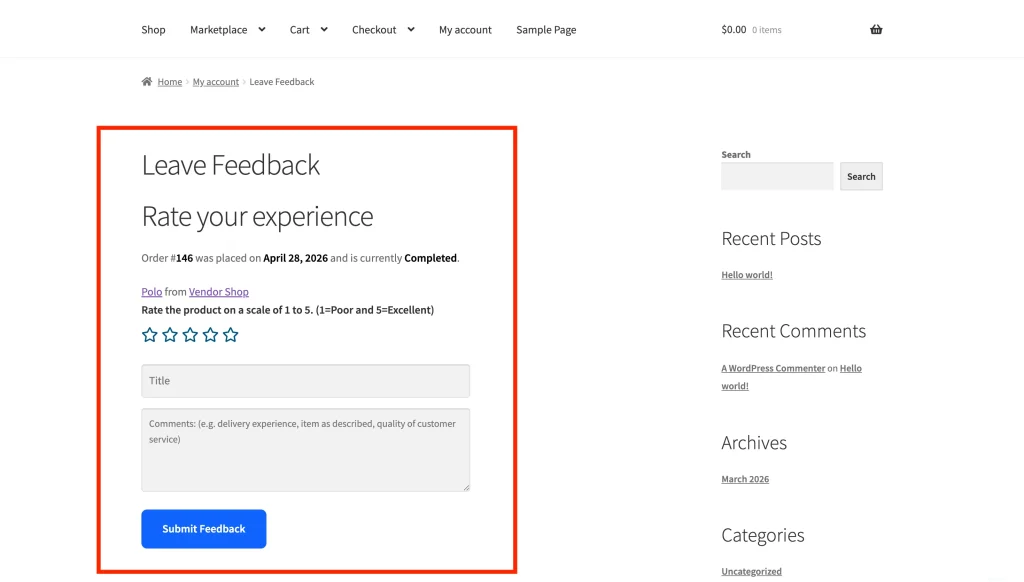Open A WordPress Commenter link
Screen dimensions: 1024x582
click(x=773, y=368)
